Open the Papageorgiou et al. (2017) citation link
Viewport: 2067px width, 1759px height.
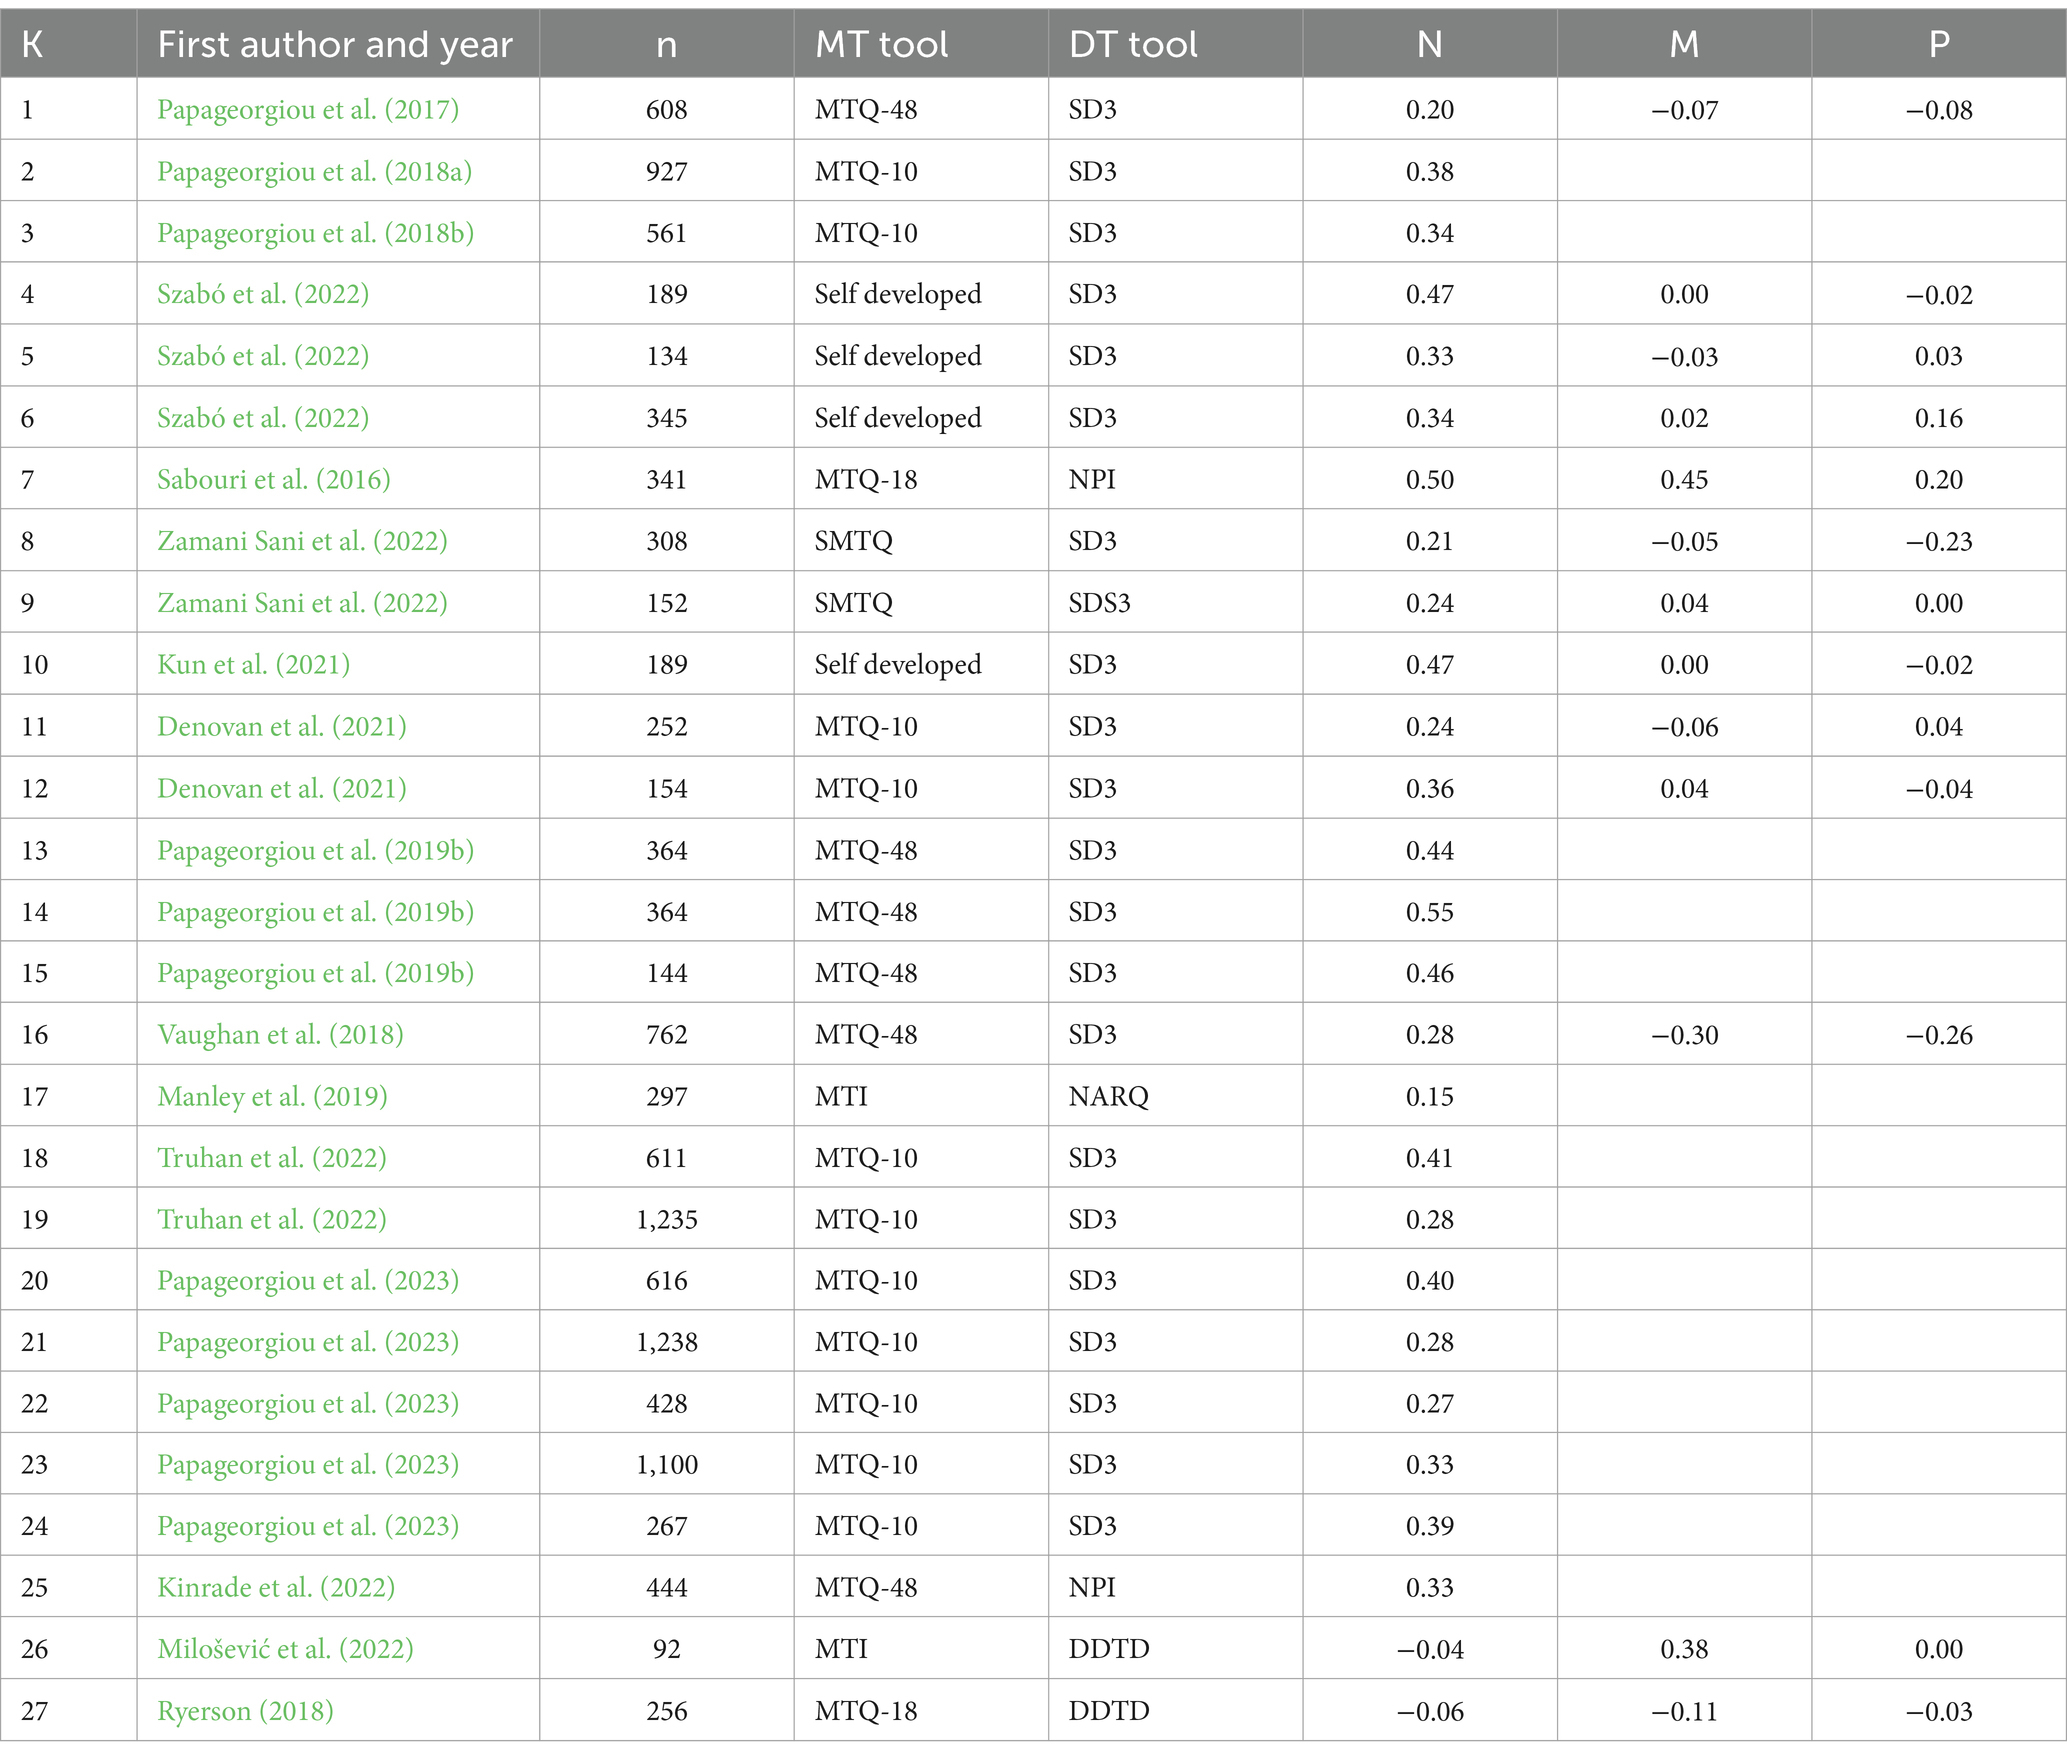click(308, 109)
